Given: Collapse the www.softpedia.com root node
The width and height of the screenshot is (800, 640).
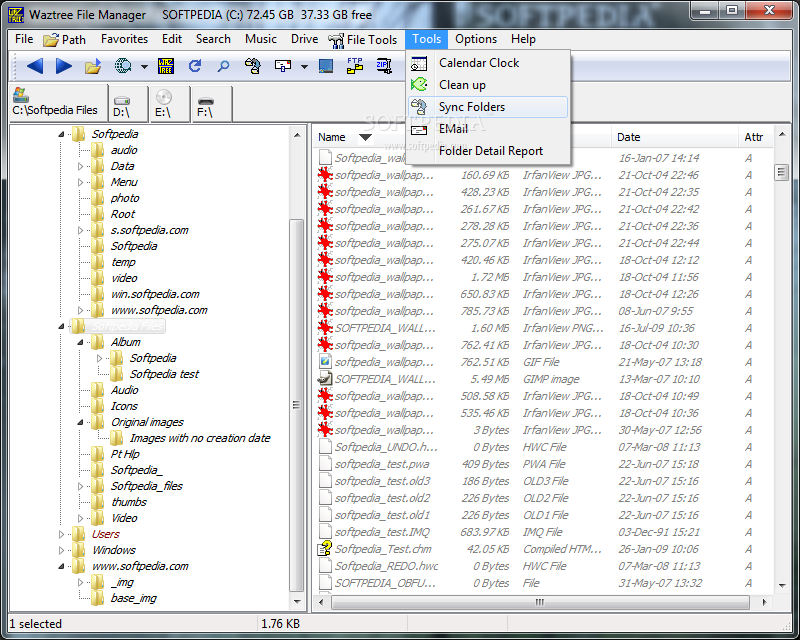Looking at the screenshot, I should pos(61,567).
